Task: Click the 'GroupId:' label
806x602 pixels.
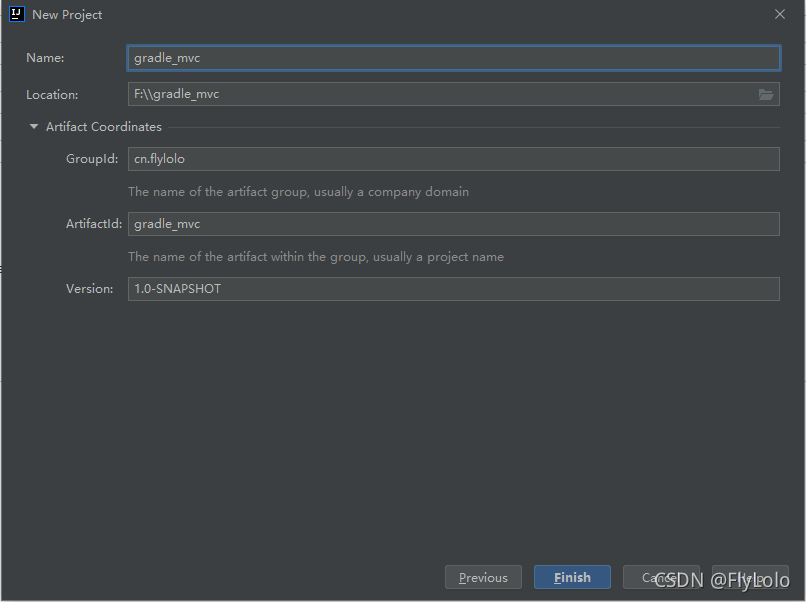Action: (92, 159)
